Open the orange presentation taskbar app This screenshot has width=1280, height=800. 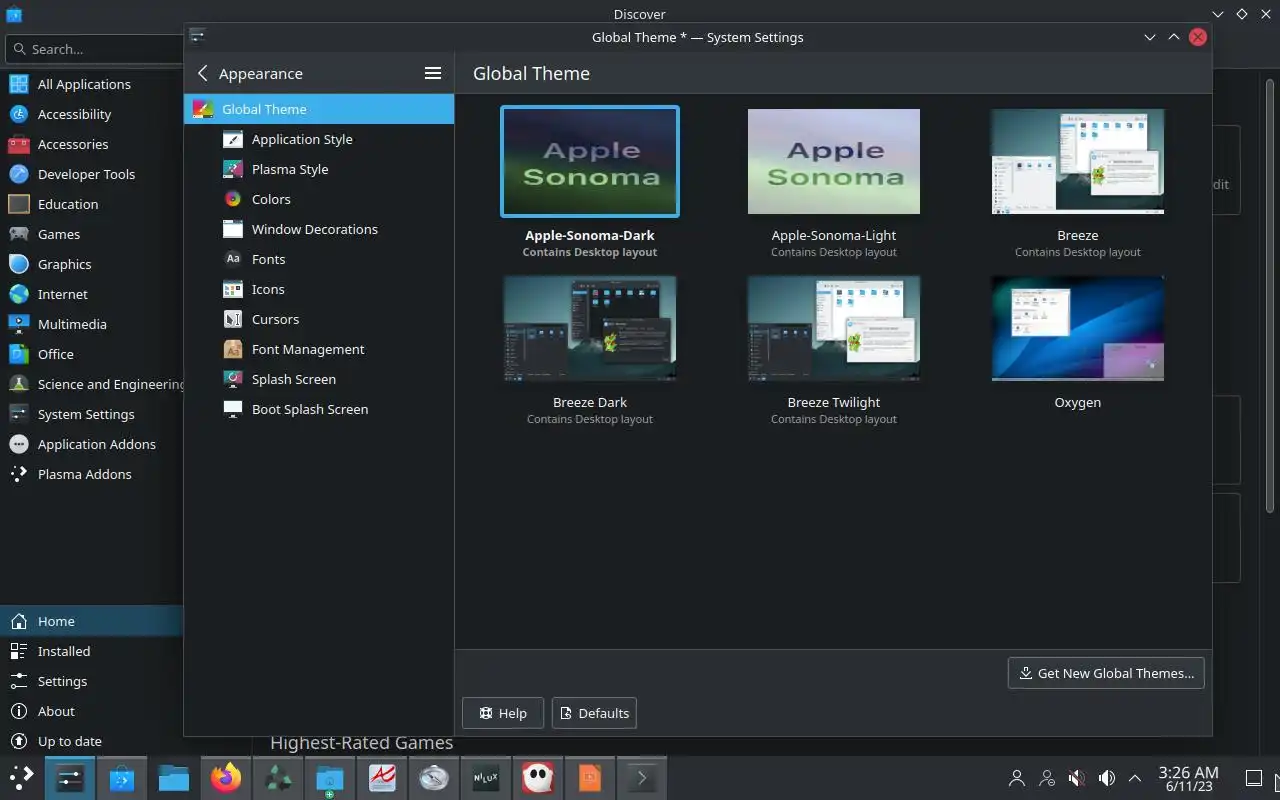pos(590,778)
